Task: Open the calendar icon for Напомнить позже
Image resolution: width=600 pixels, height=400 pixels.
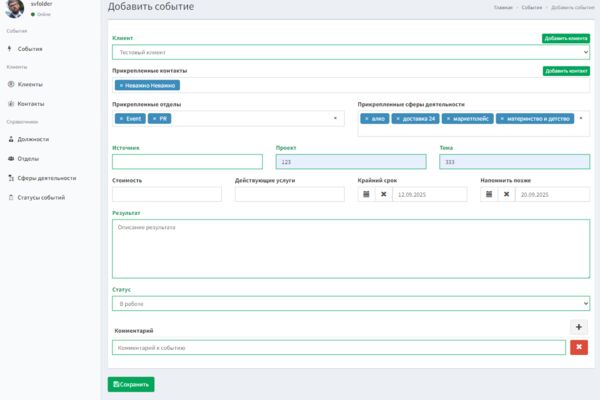Action: pos(489,194)
